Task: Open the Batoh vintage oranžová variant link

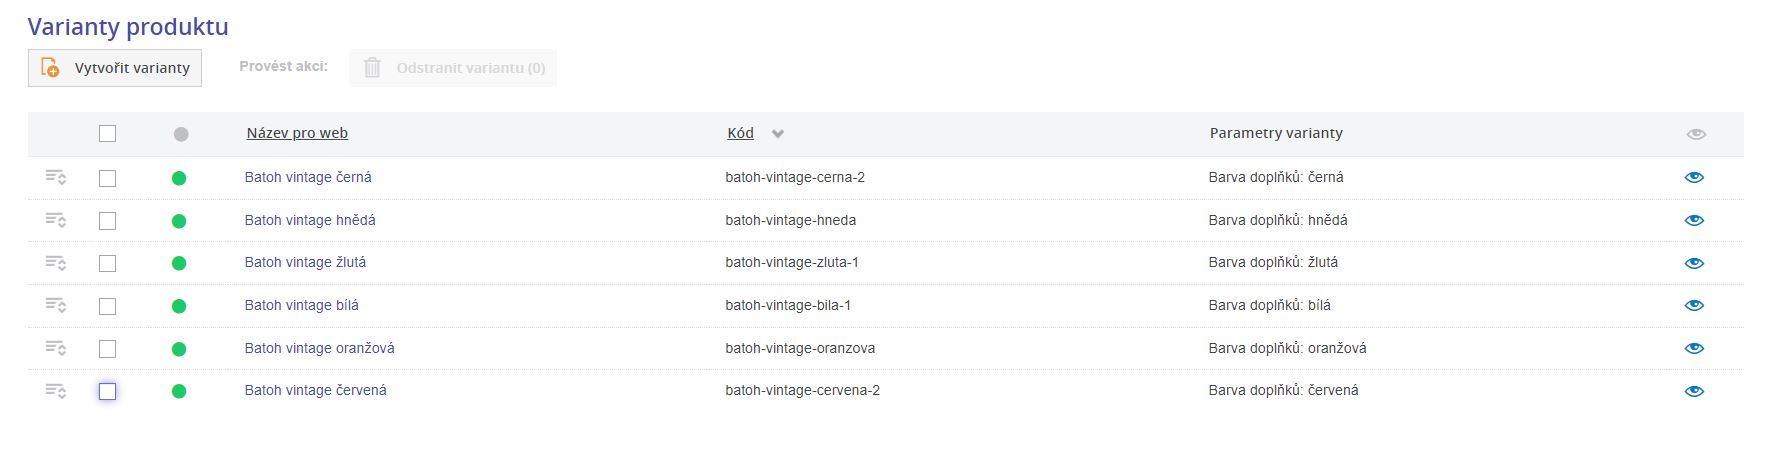Action: click(319, 348)
